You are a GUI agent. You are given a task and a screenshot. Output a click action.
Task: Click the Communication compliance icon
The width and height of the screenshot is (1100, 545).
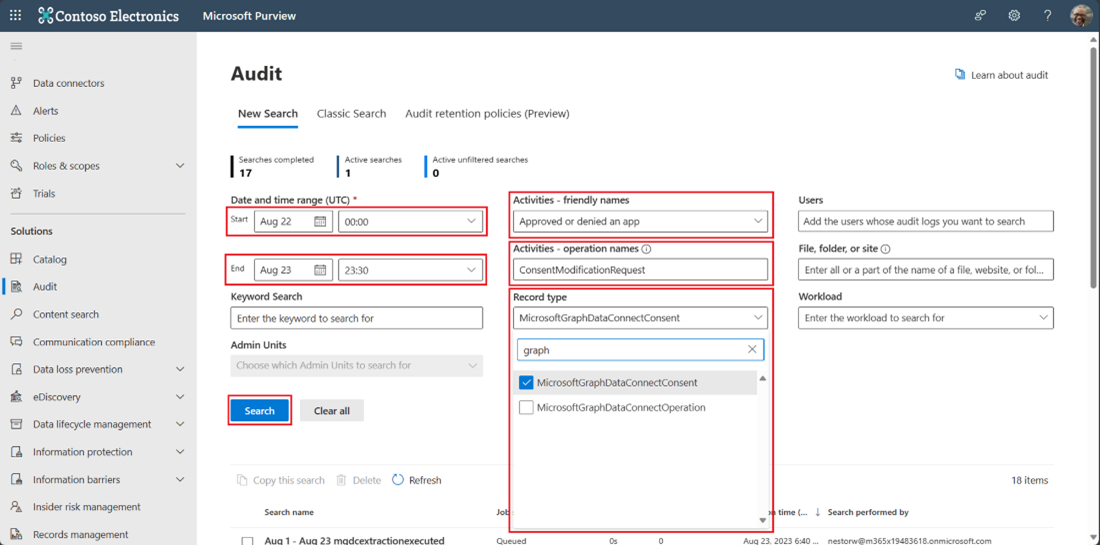click(17, 342)
